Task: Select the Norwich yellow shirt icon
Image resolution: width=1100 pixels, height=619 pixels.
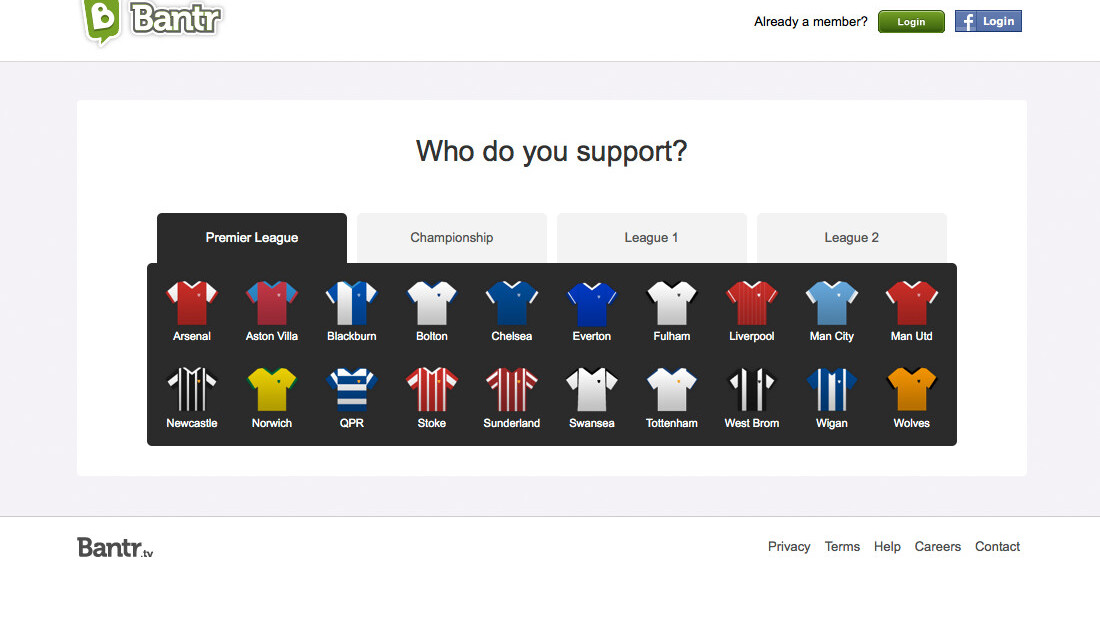Action: pos(272,390)
